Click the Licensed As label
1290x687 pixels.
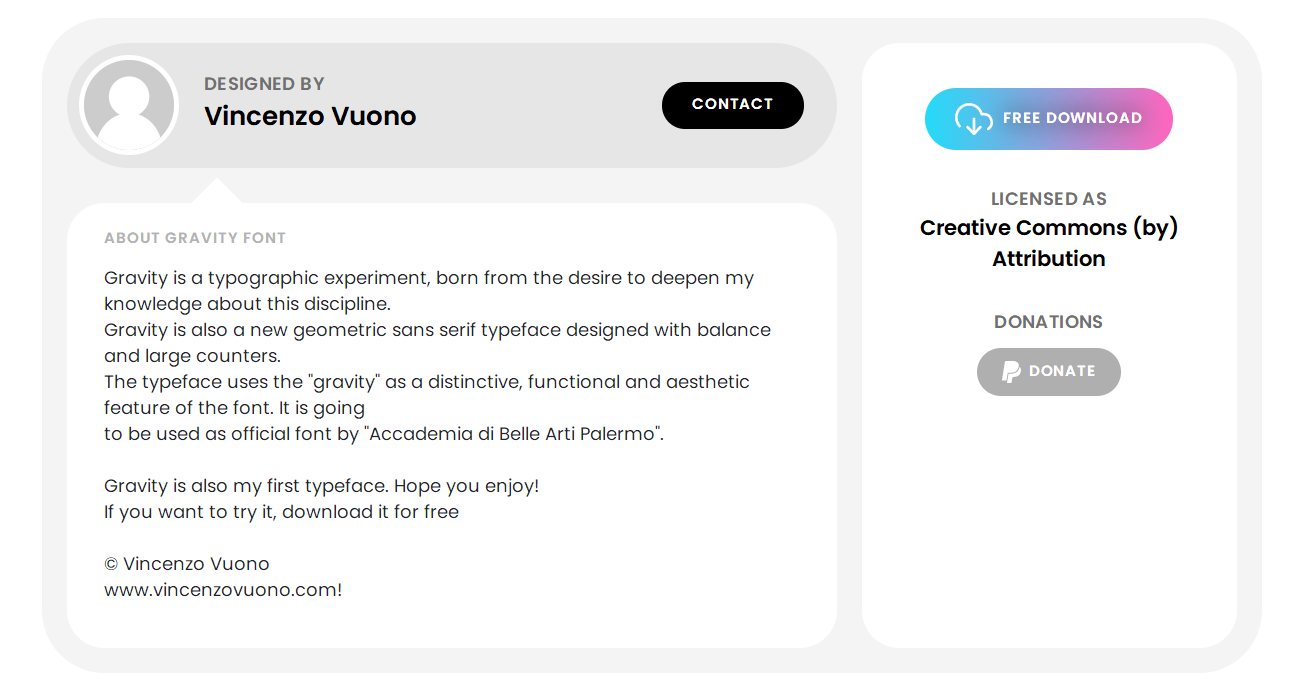click(1048, 199)
